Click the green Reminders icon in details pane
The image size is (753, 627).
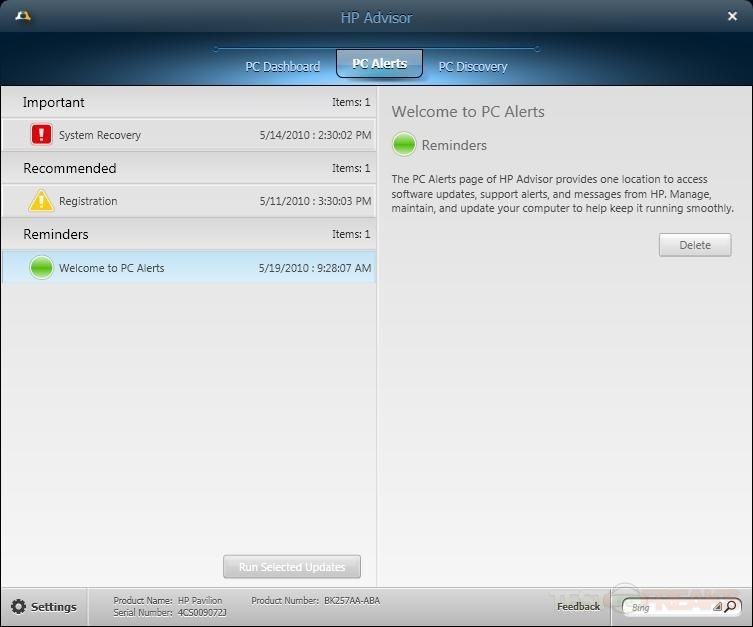(404, 145)
